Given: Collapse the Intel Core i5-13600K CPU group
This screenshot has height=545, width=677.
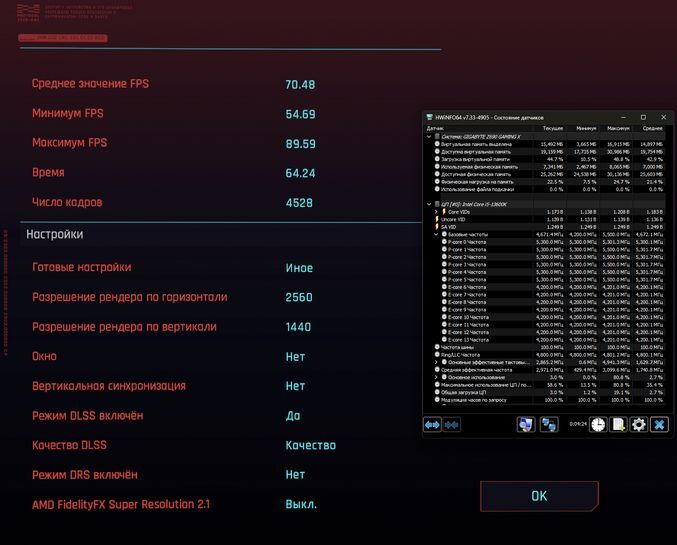Looking at the screenshot, I should (x=429, y=204).
